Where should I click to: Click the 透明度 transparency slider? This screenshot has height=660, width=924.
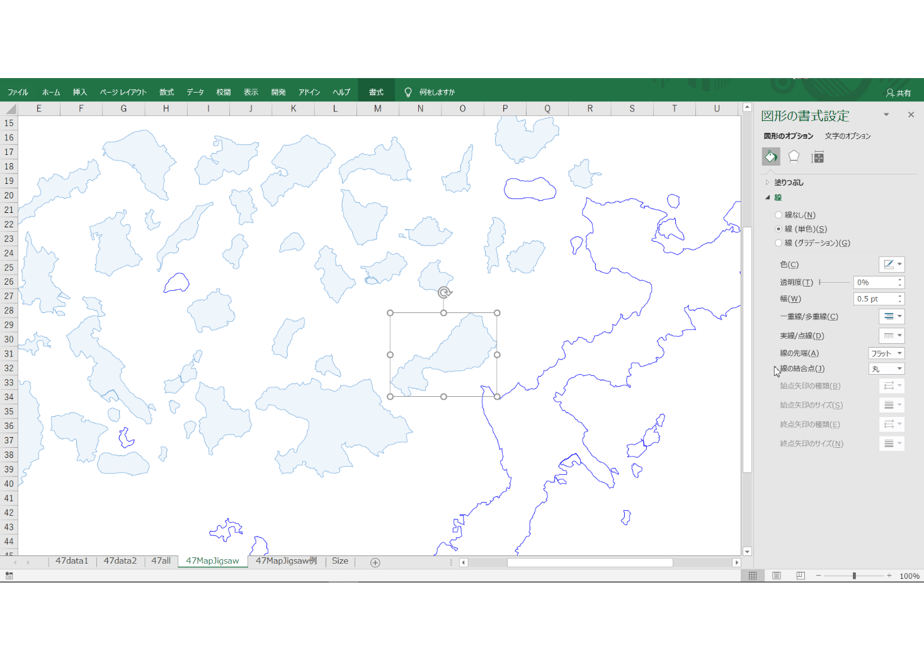833,282
